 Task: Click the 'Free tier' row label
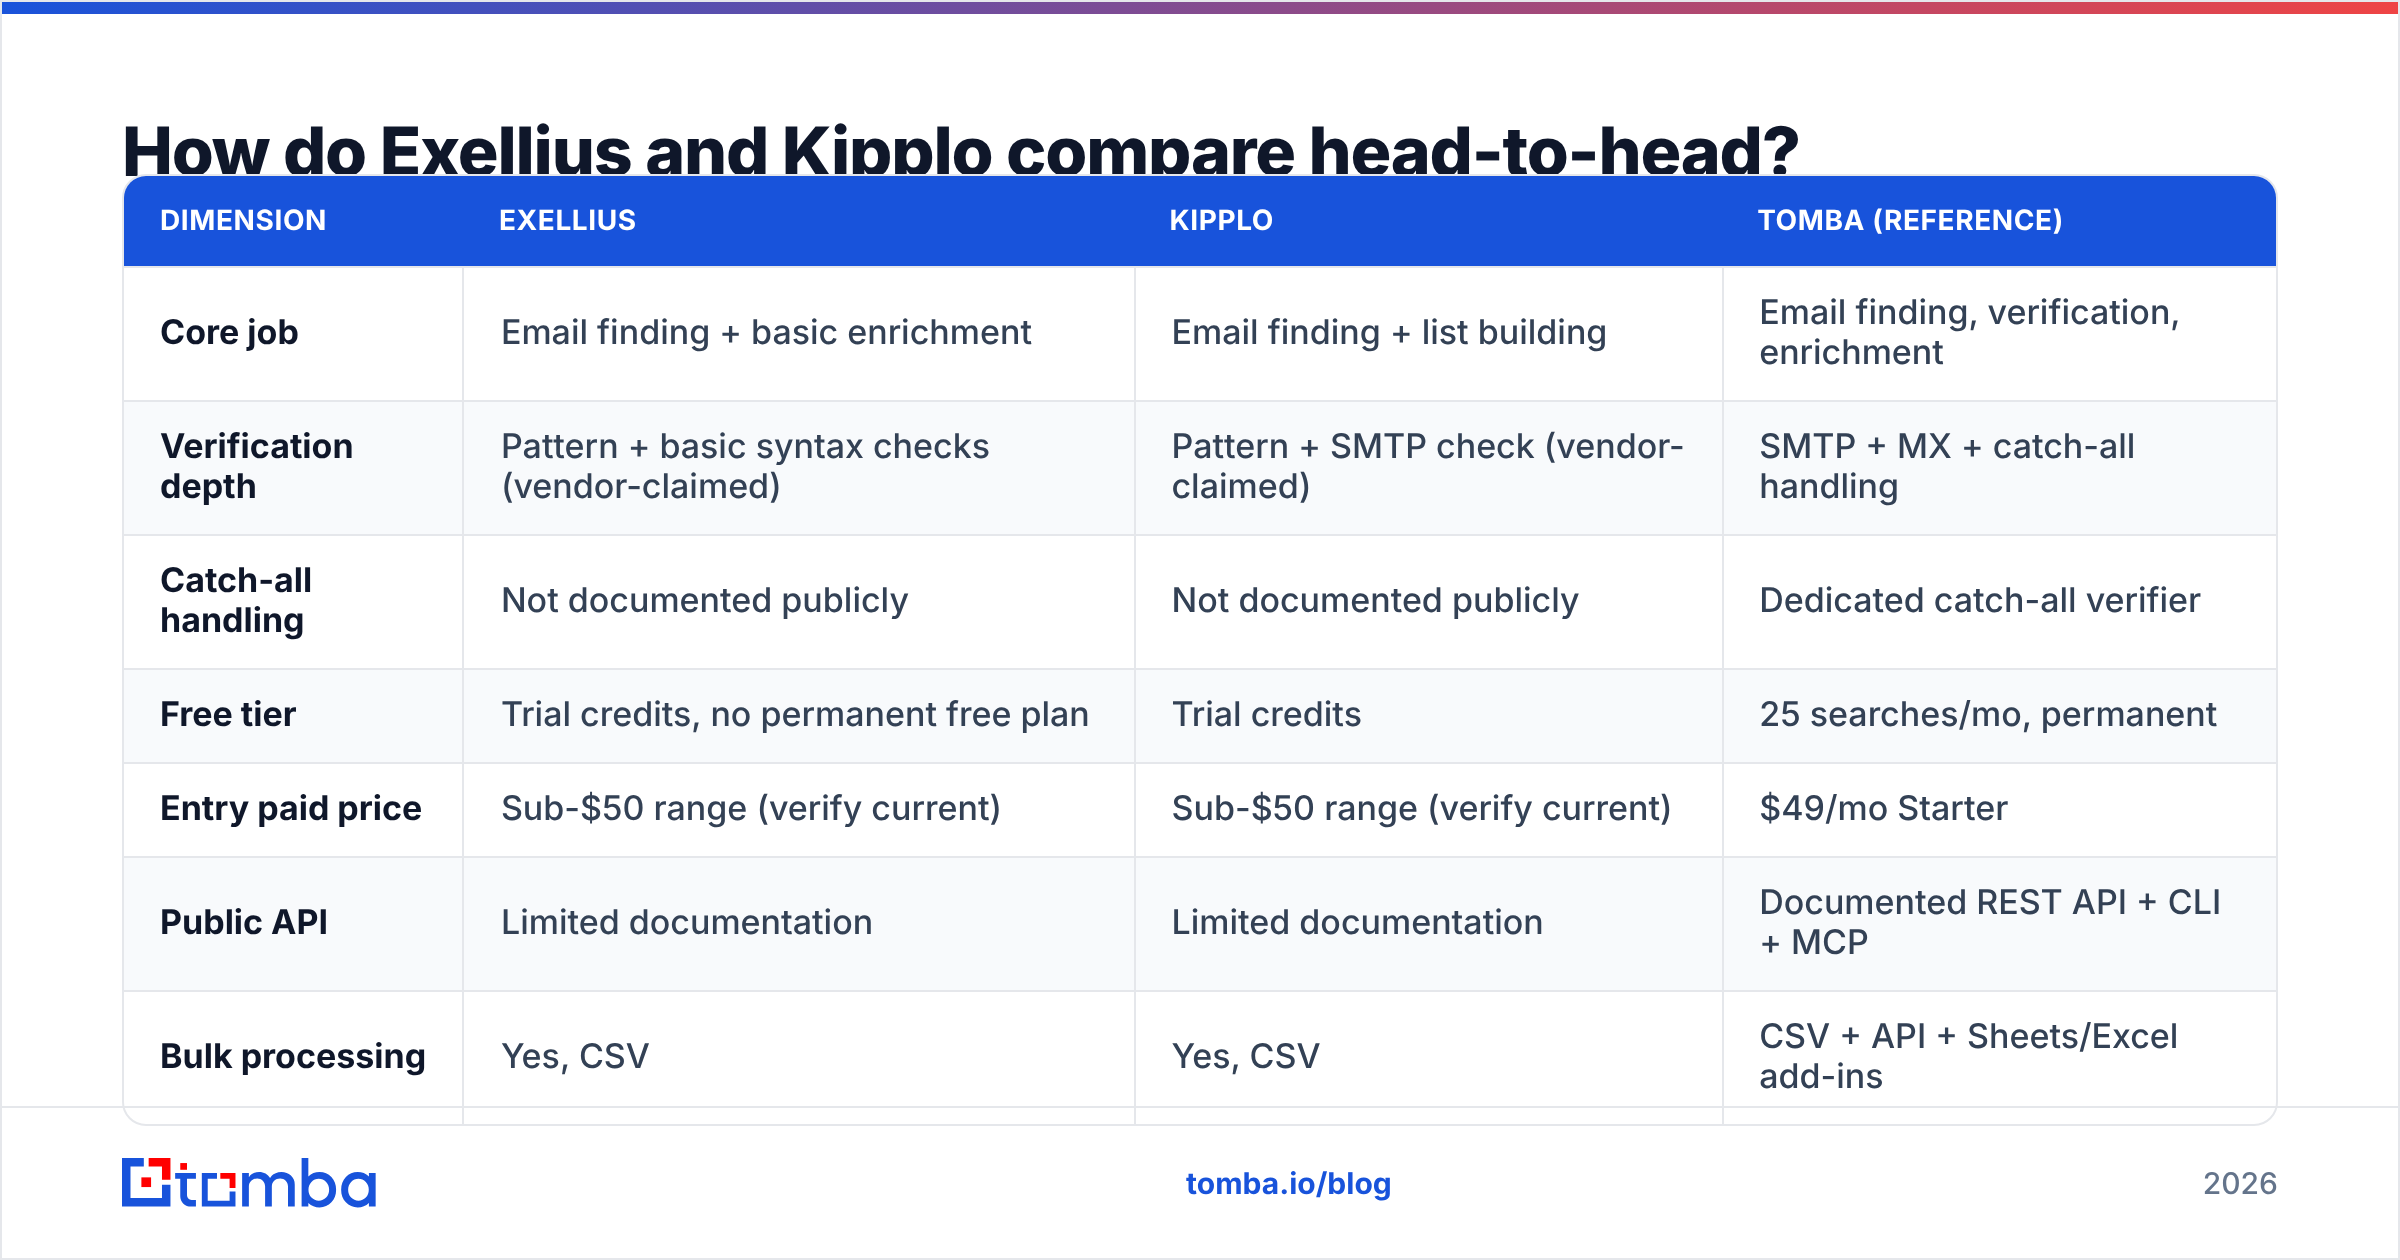(x=228, y=714)
